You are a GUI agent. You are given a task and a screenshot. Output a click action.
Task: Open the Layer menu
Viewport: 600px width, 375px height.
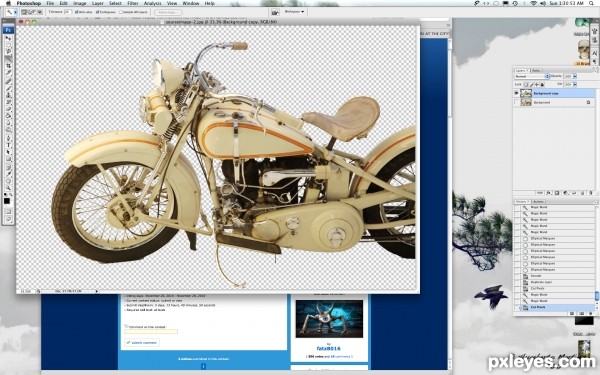98,3
